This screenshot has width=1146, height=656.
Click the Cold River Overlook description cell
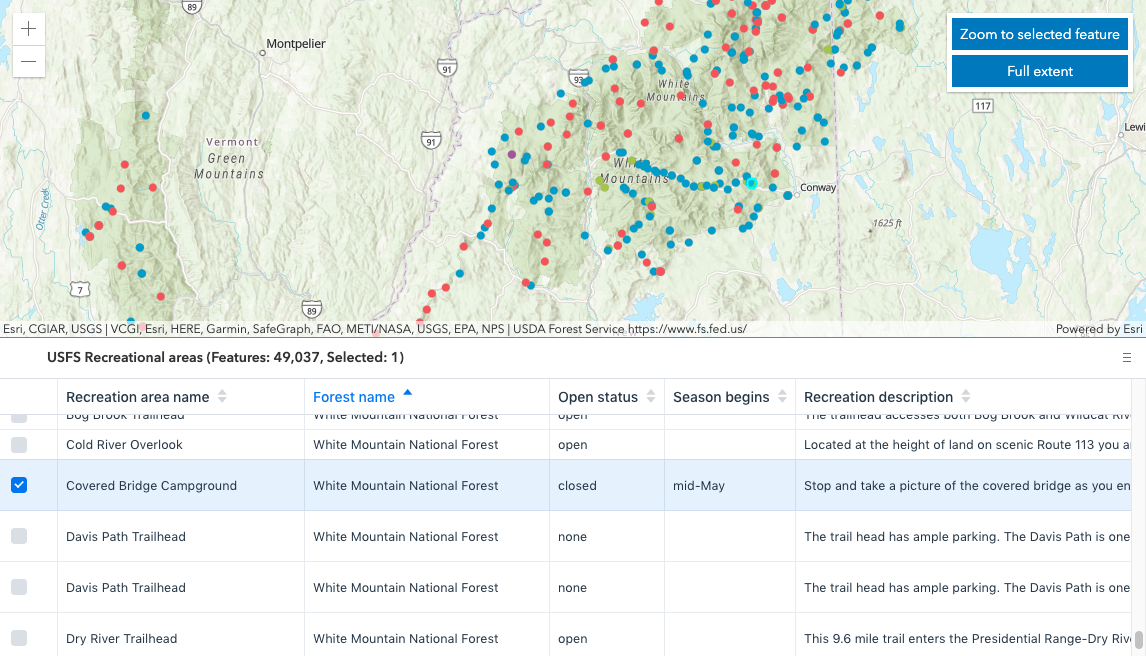pyautogui.click(x=963, y=445)
